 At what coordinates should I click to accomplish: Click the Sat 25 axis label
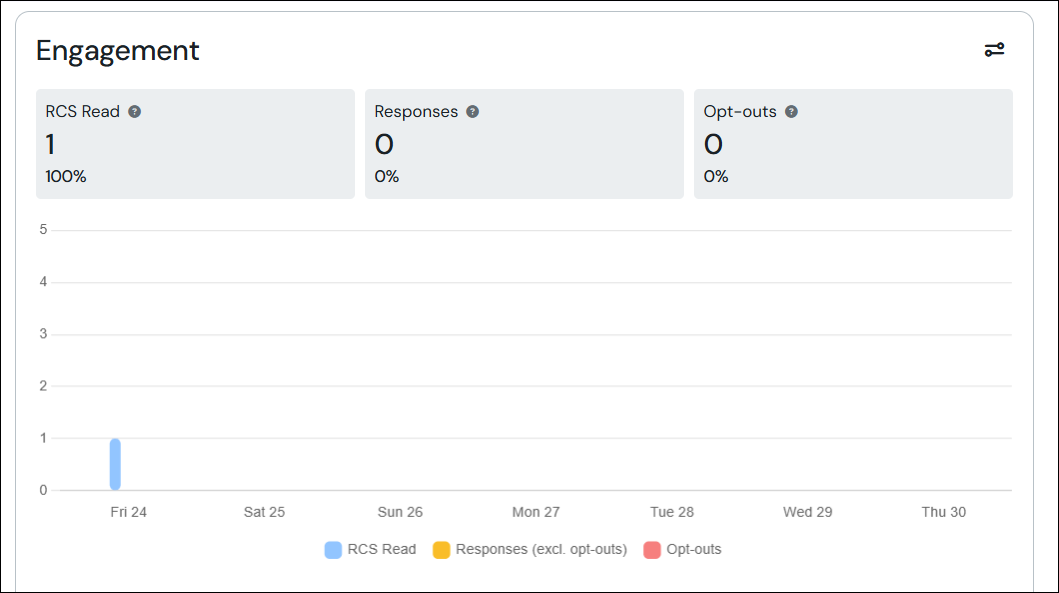(x=264, y=512)
